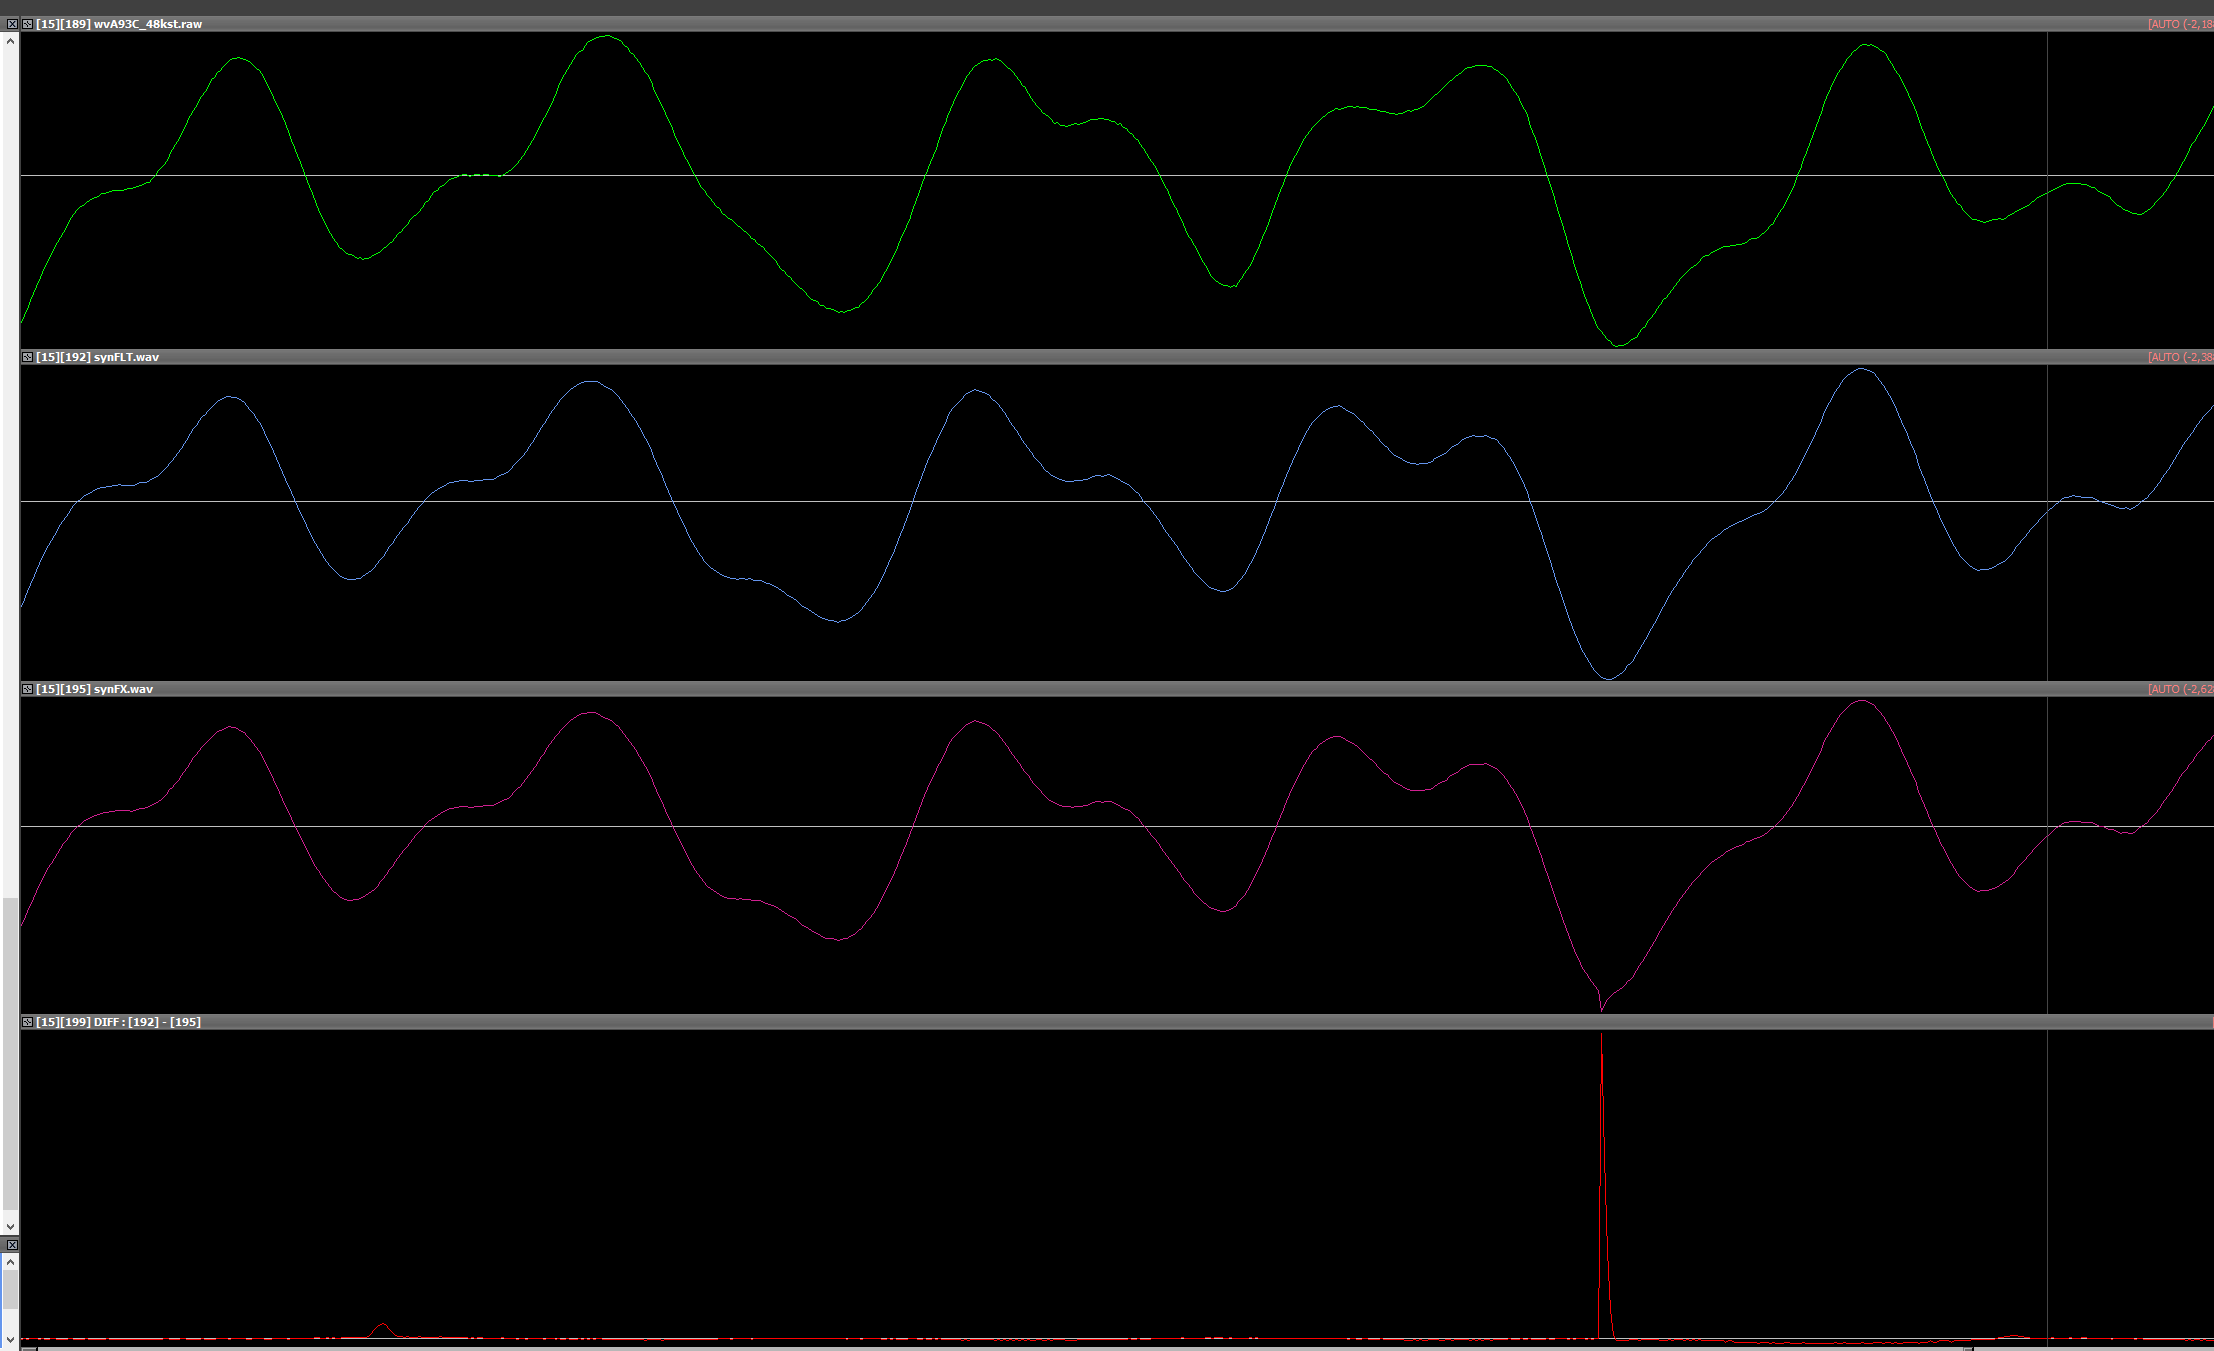
Task: Click the main vertical scrollbar thumb
Action: [x=10, y=1052]
